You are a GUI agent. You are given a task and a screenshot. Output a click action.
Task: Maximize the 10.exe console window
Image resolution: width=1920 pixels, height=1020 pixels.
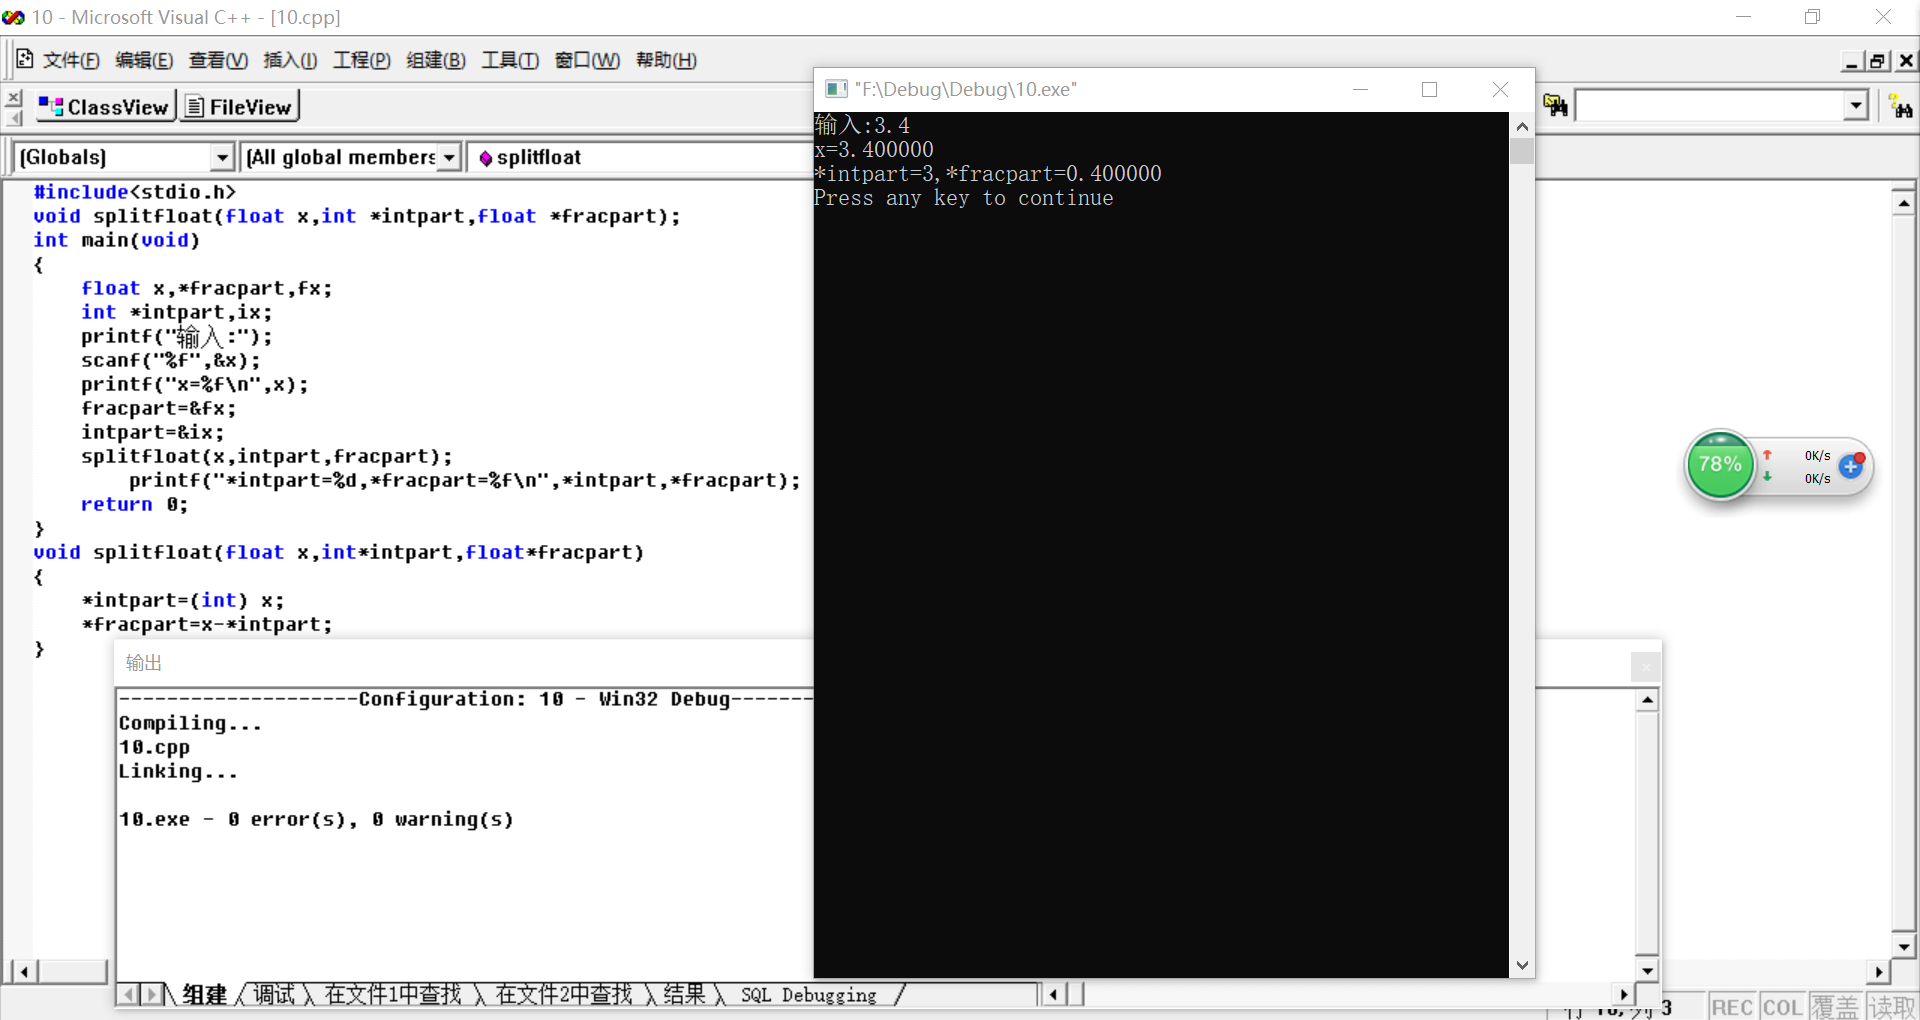(1430, 89)
